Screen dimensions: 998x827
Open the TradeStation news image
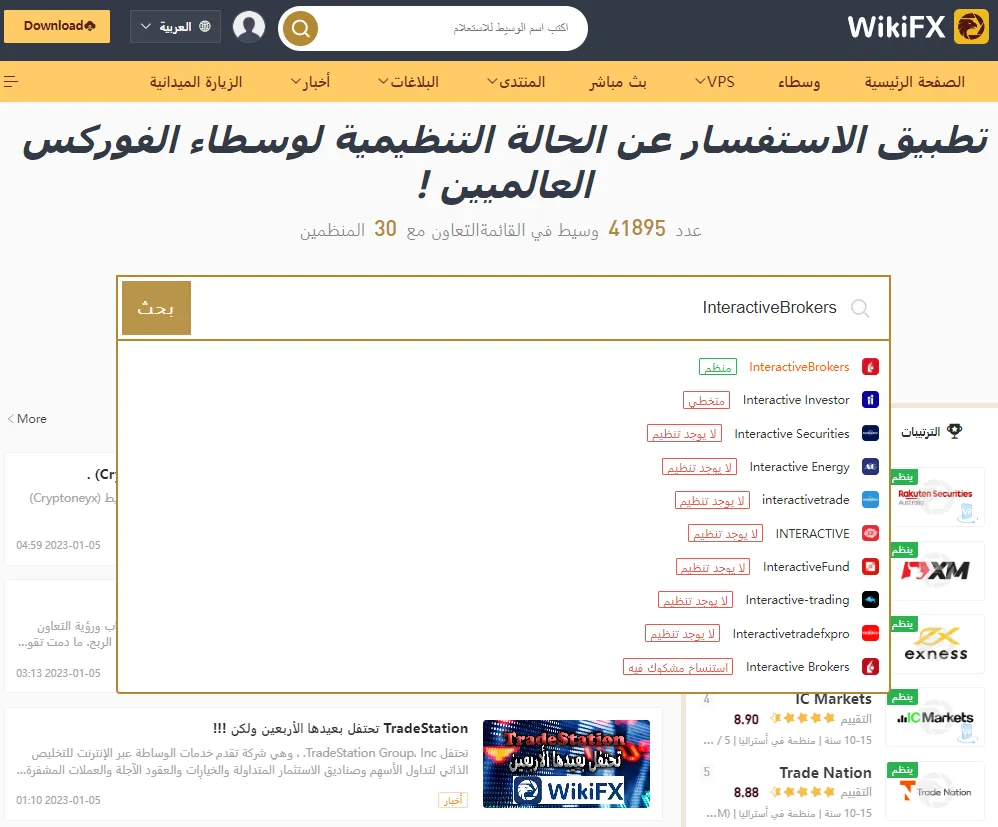(x=566, y=764)
